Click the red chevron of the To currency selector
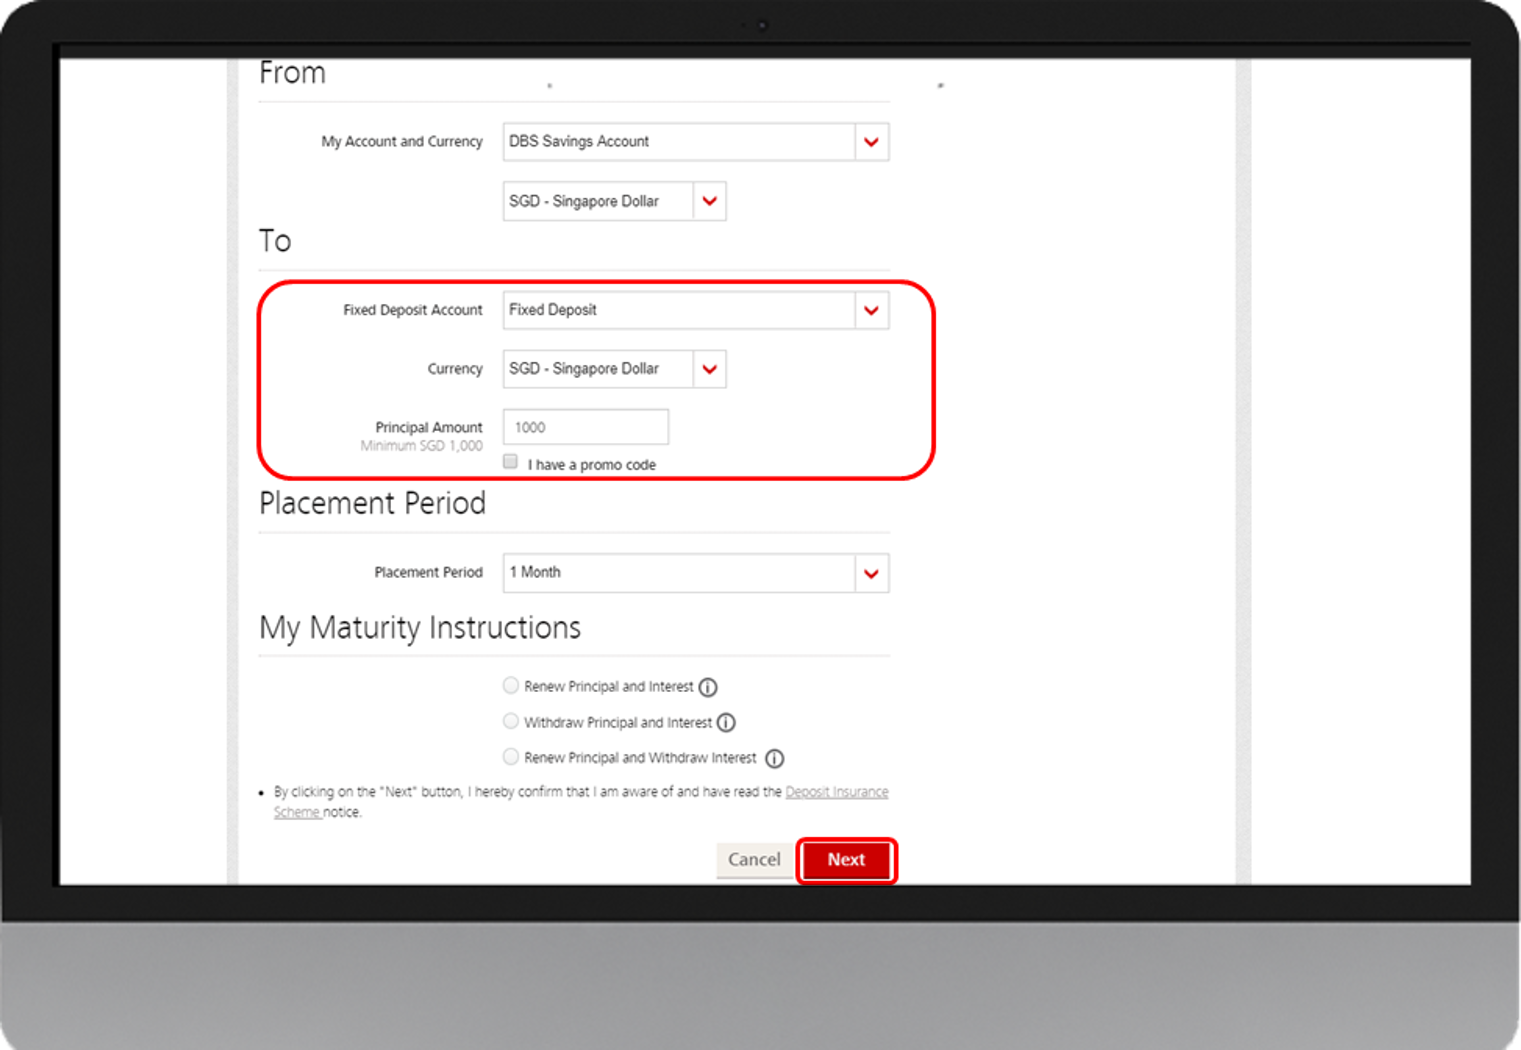This screenshot has height=1050, width=1521. (709, 369)
